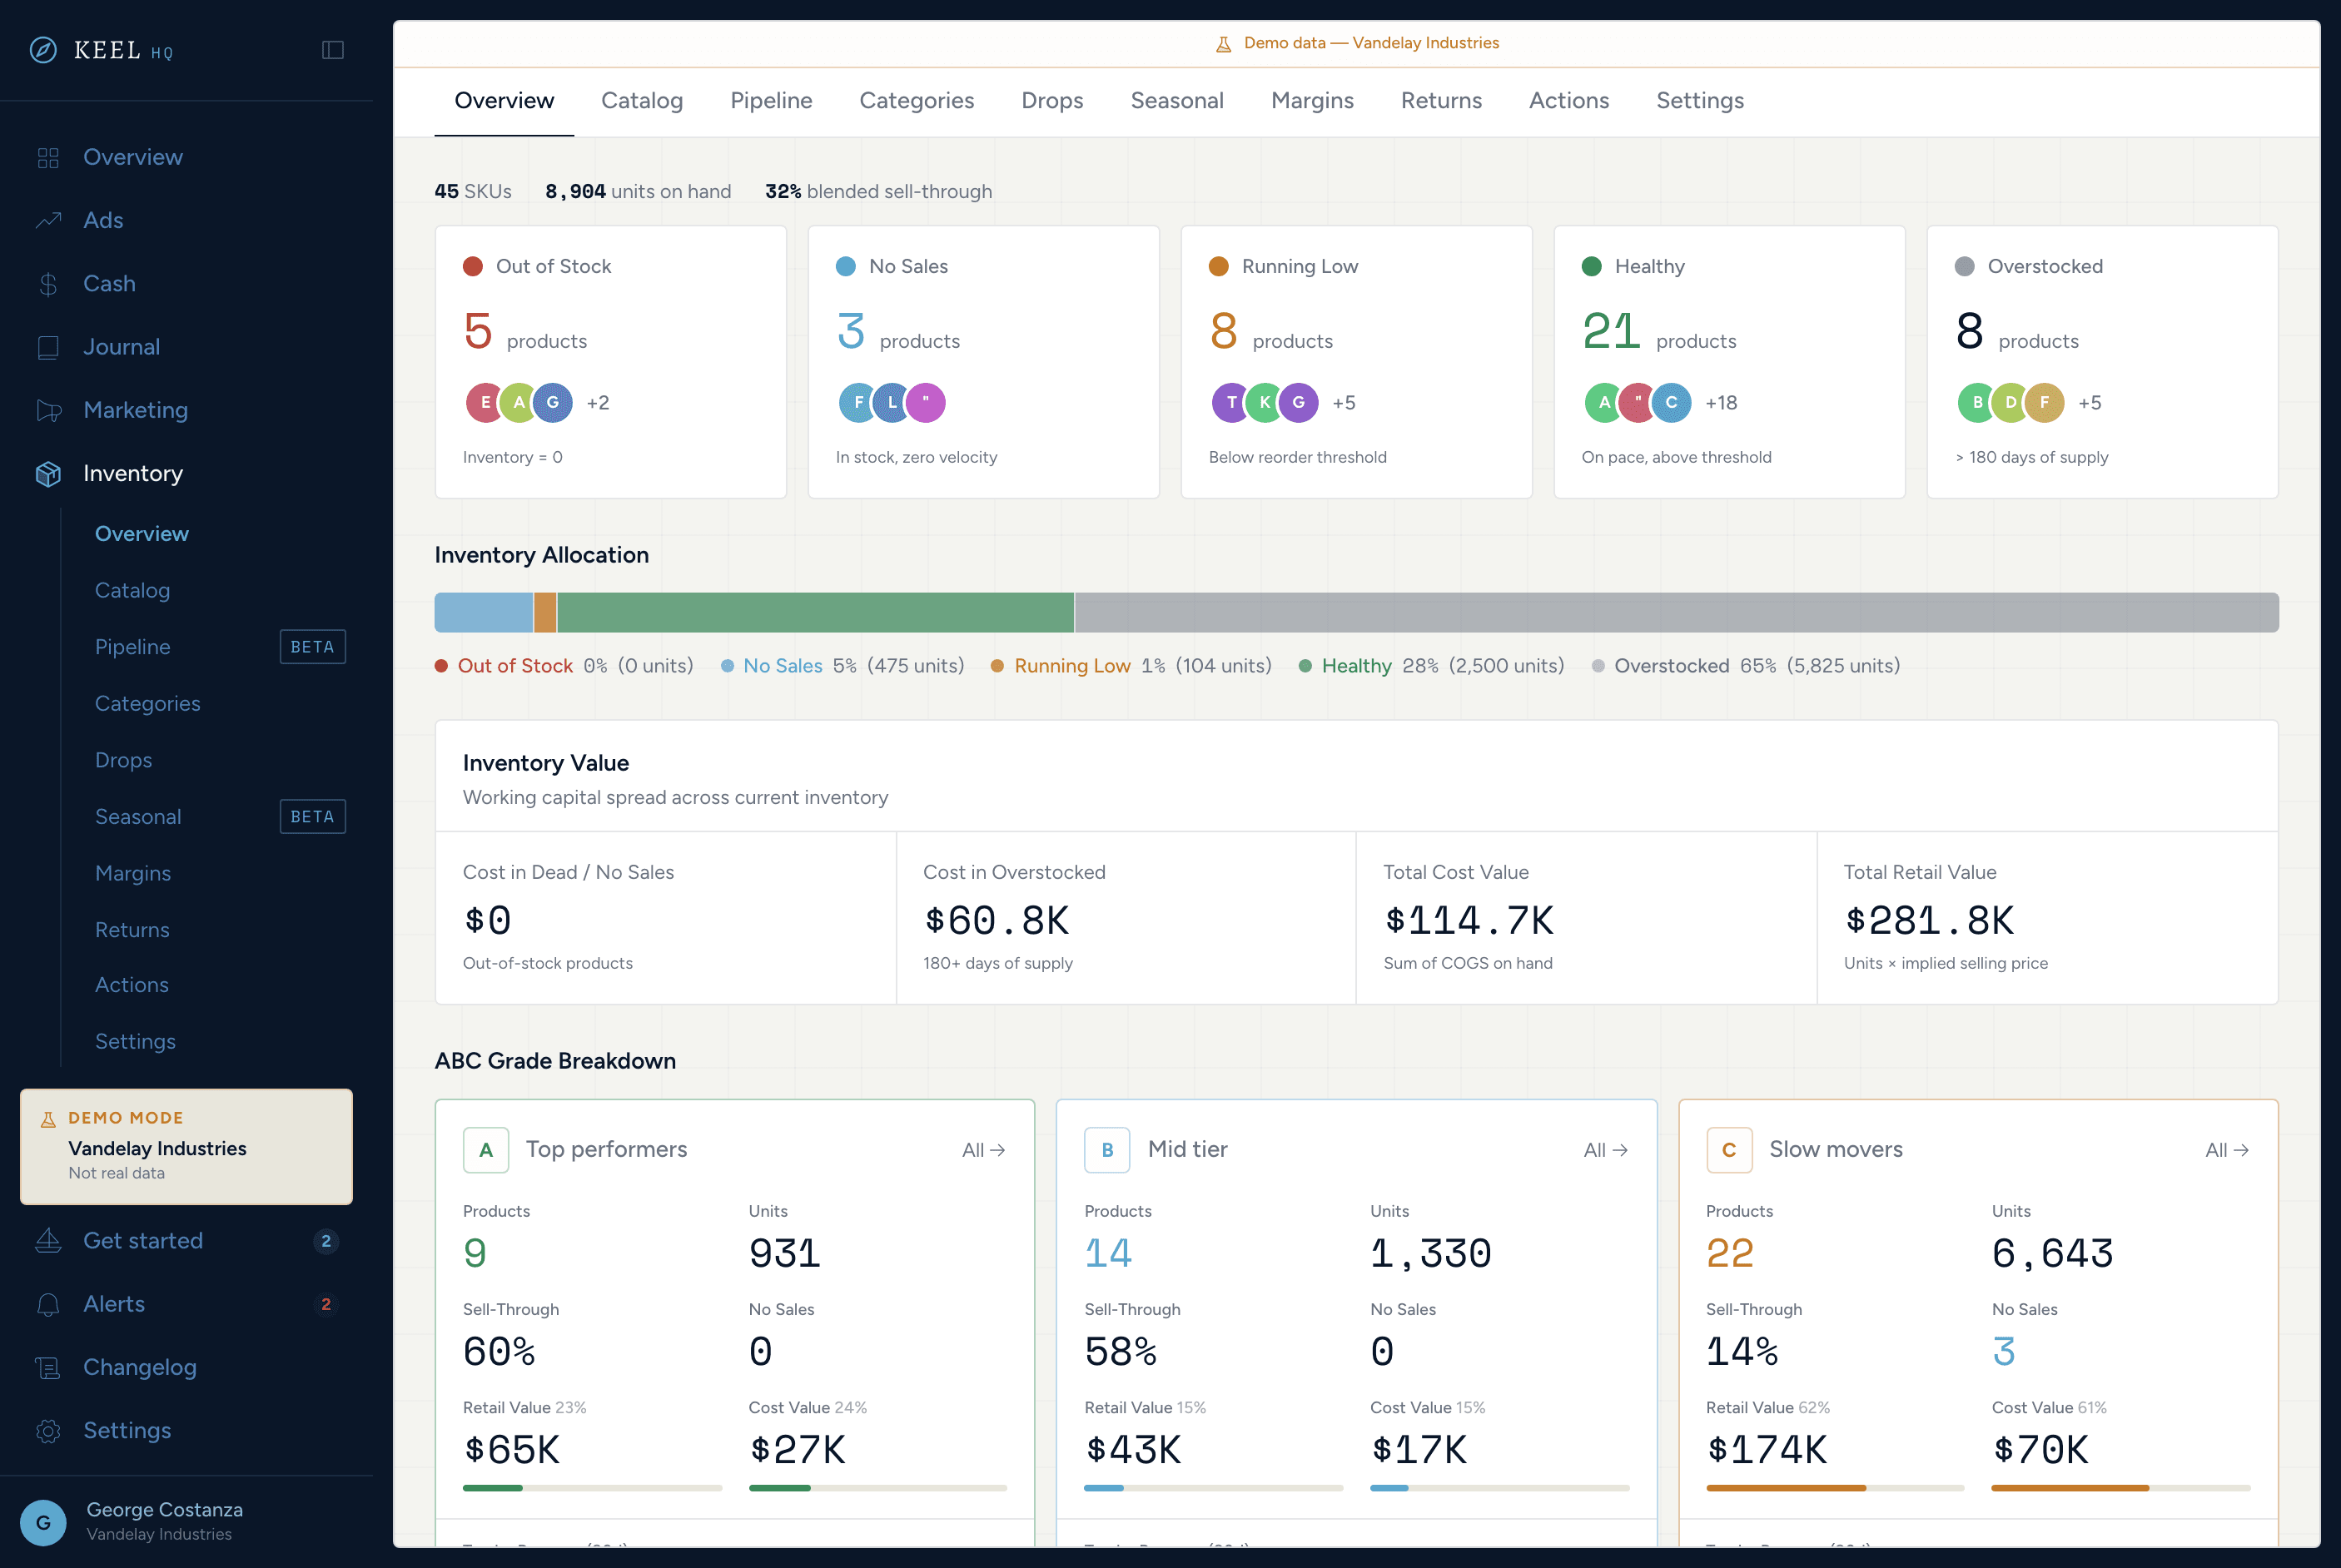This screenshot has width=2341, height=1568.
Task: Select Drops in the Inventory submenu
Action: point(124,760)
